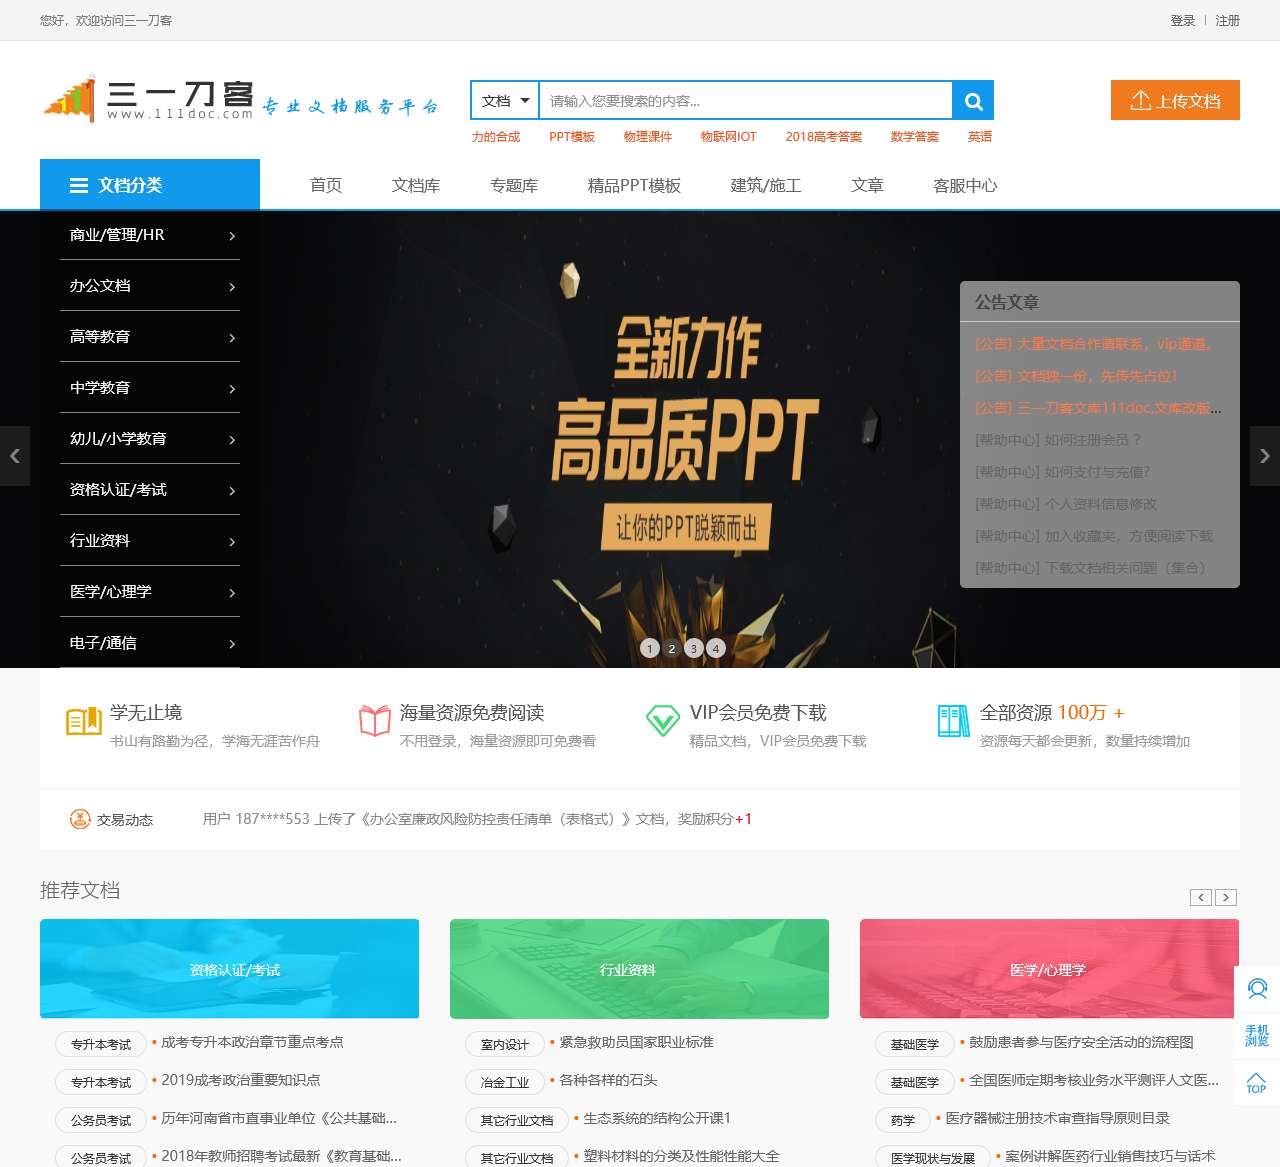
Task: Click the 上传文档 upload button
Action: [1175, 100]
